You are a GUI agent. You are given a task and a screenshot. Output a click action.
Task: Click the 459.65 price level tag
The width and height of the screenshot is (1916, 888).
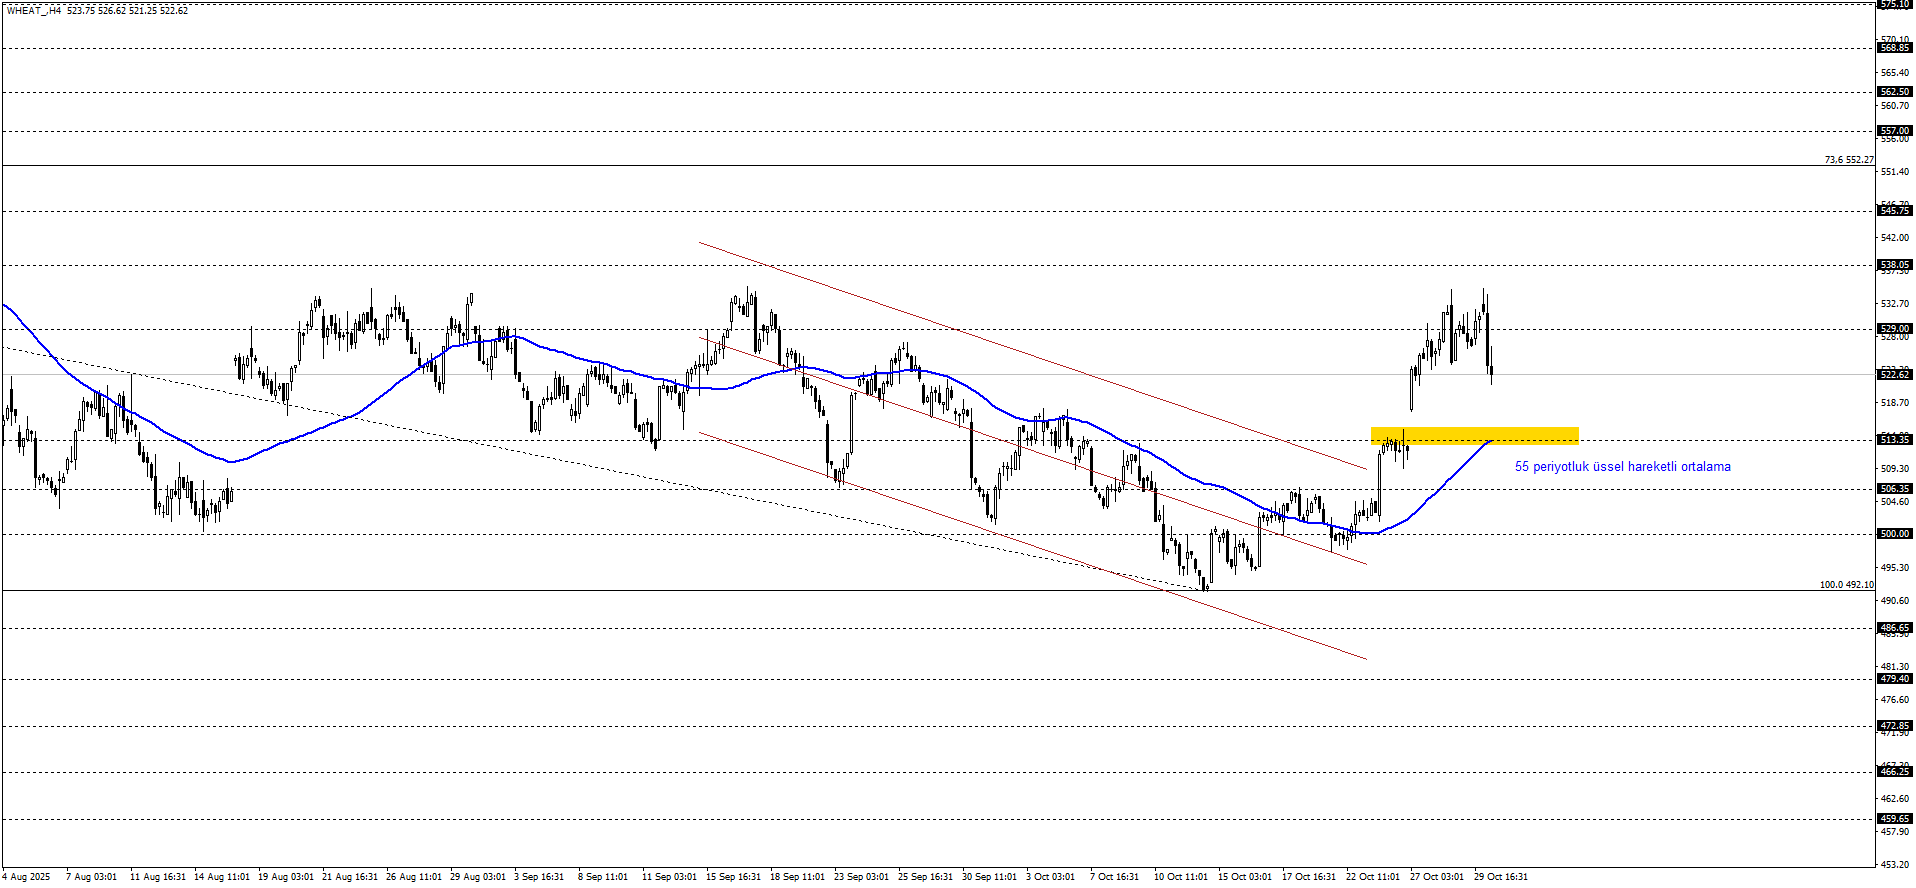[x=1894, y=819]
